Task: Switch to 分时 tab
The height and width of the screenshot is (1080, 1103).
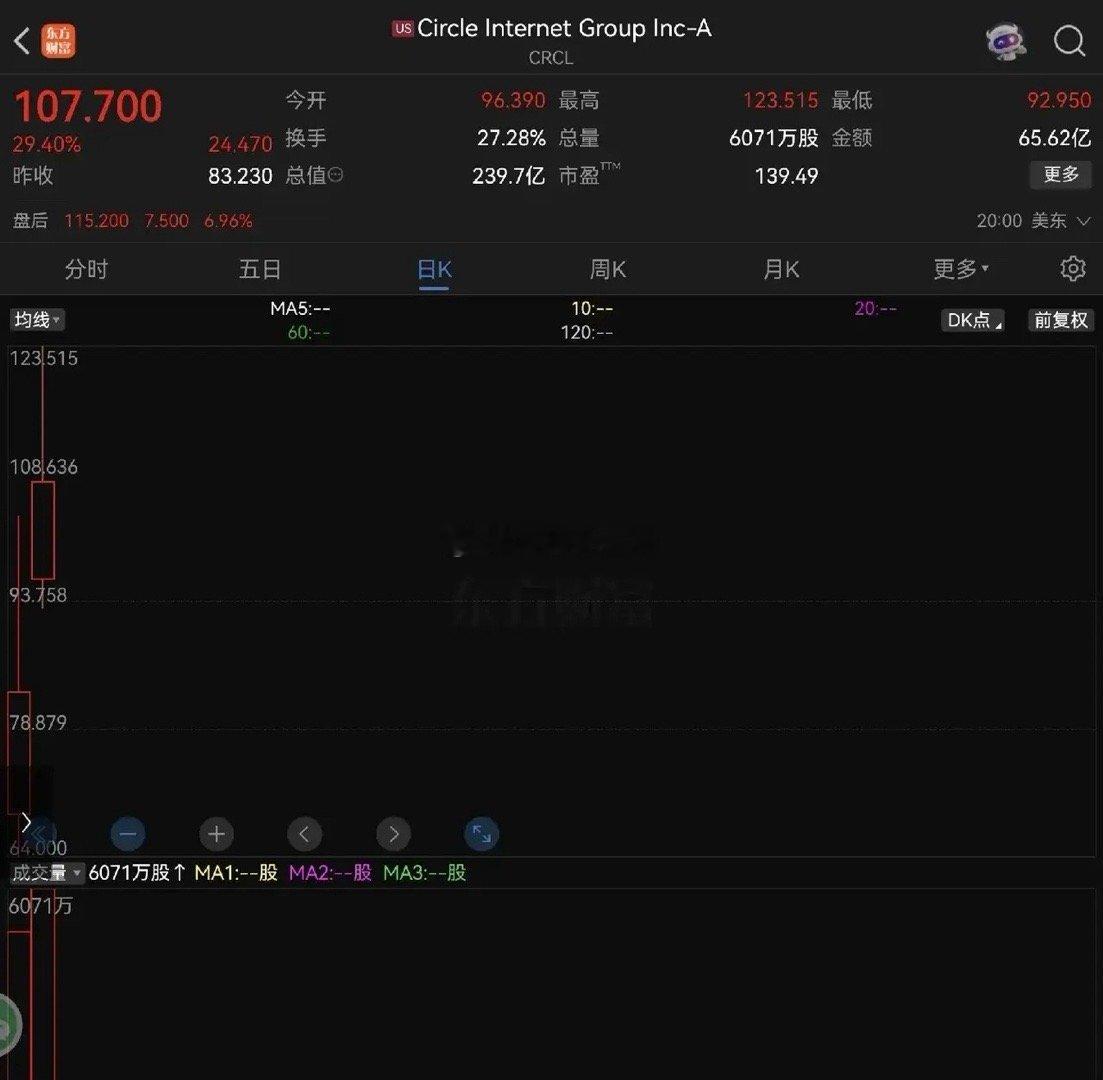Action: pos(87,269)
